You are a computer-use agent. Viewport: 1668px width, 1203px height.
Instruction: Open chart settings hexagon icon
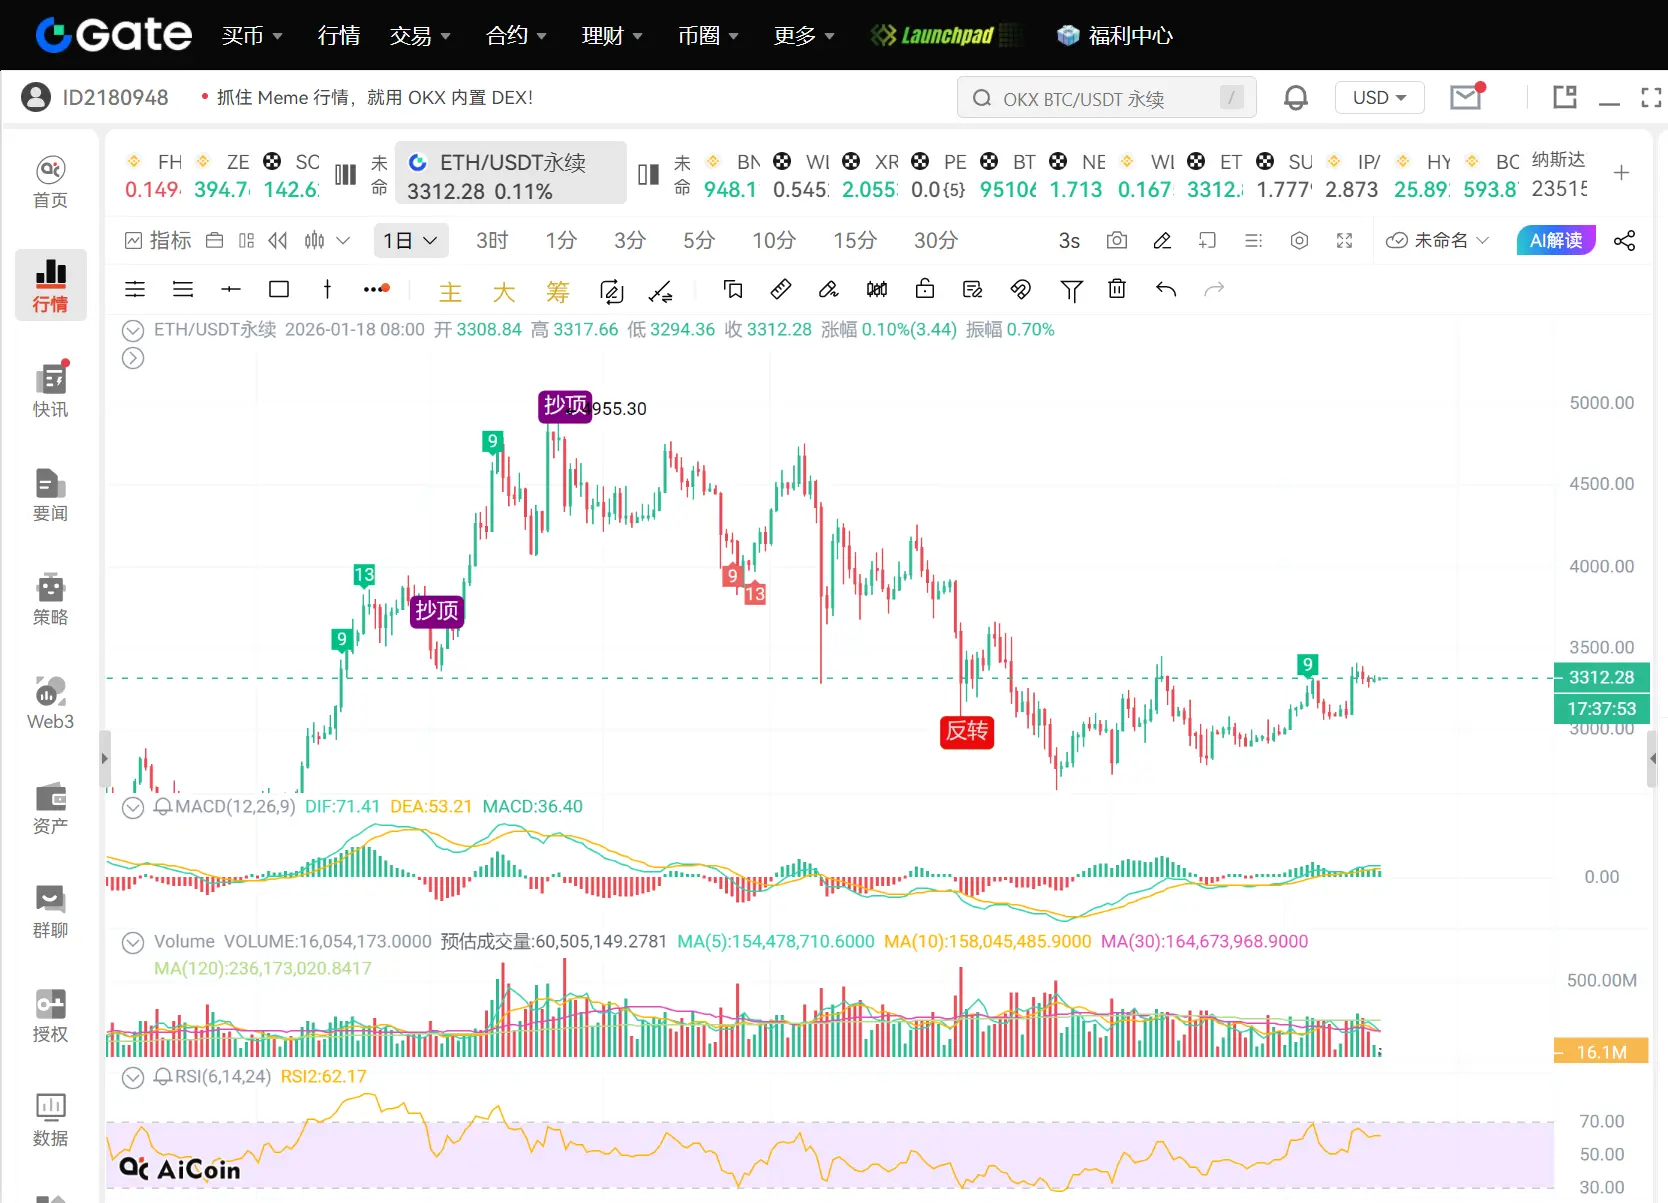(1299, 240)
